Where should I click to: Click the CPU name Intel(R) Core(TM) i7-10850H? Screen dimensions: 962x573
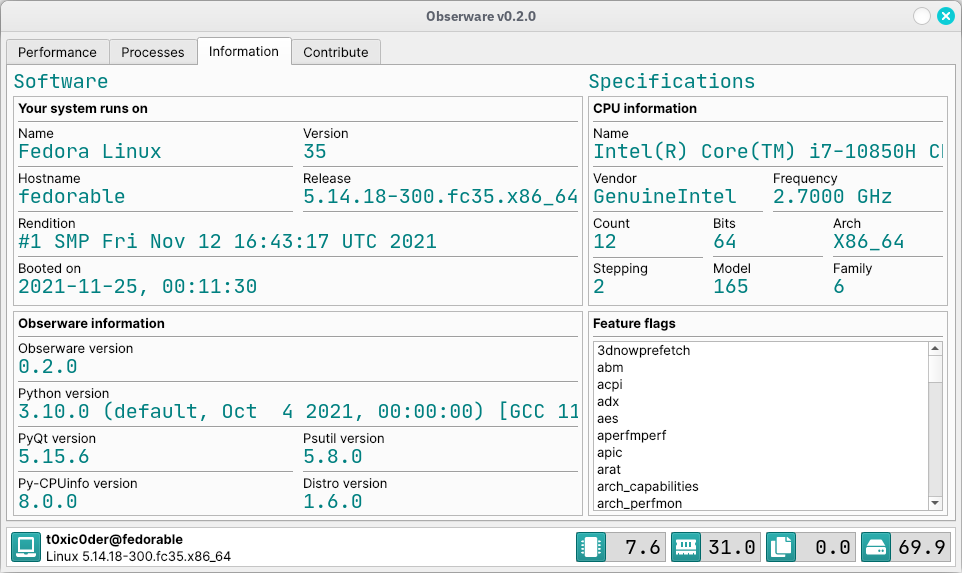768,152
